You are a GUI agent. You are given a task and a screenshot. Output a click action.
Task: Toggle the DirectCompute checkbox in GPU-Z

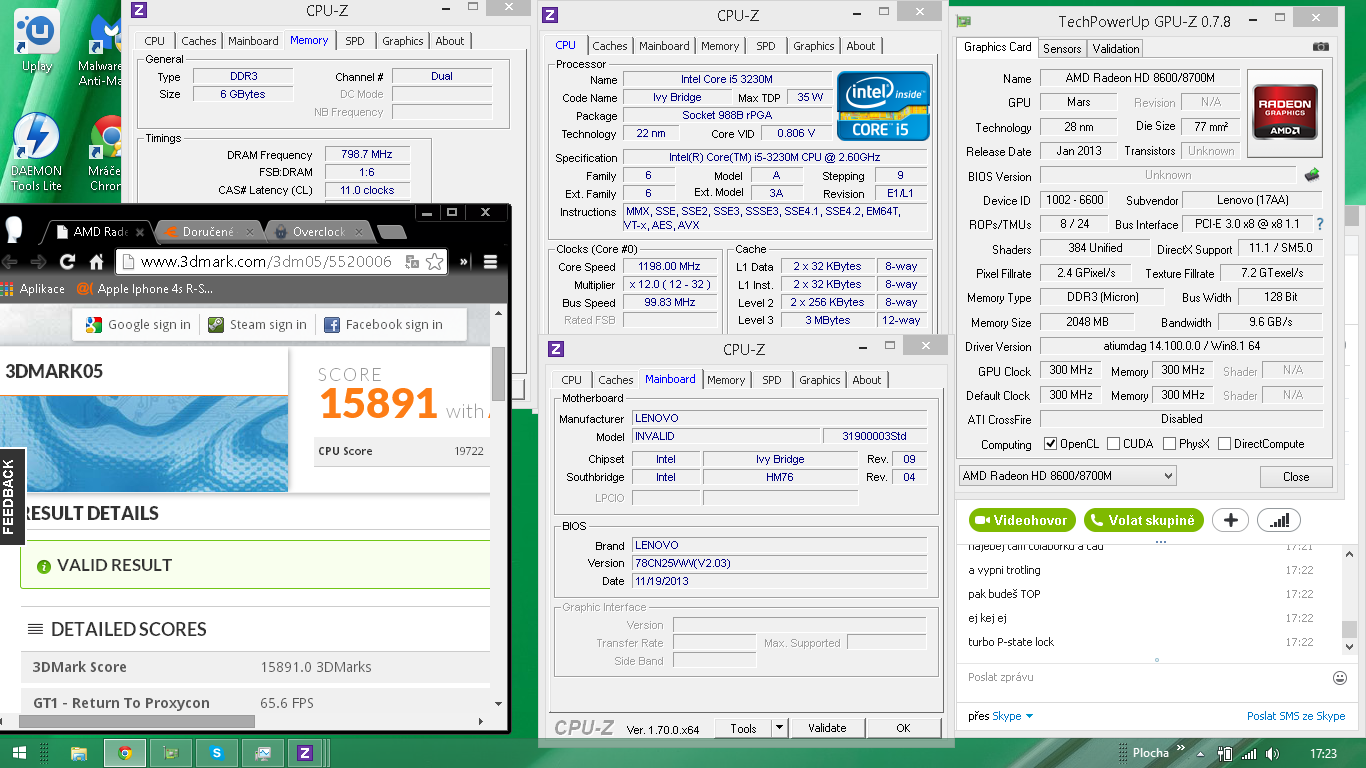(1223, 444)
